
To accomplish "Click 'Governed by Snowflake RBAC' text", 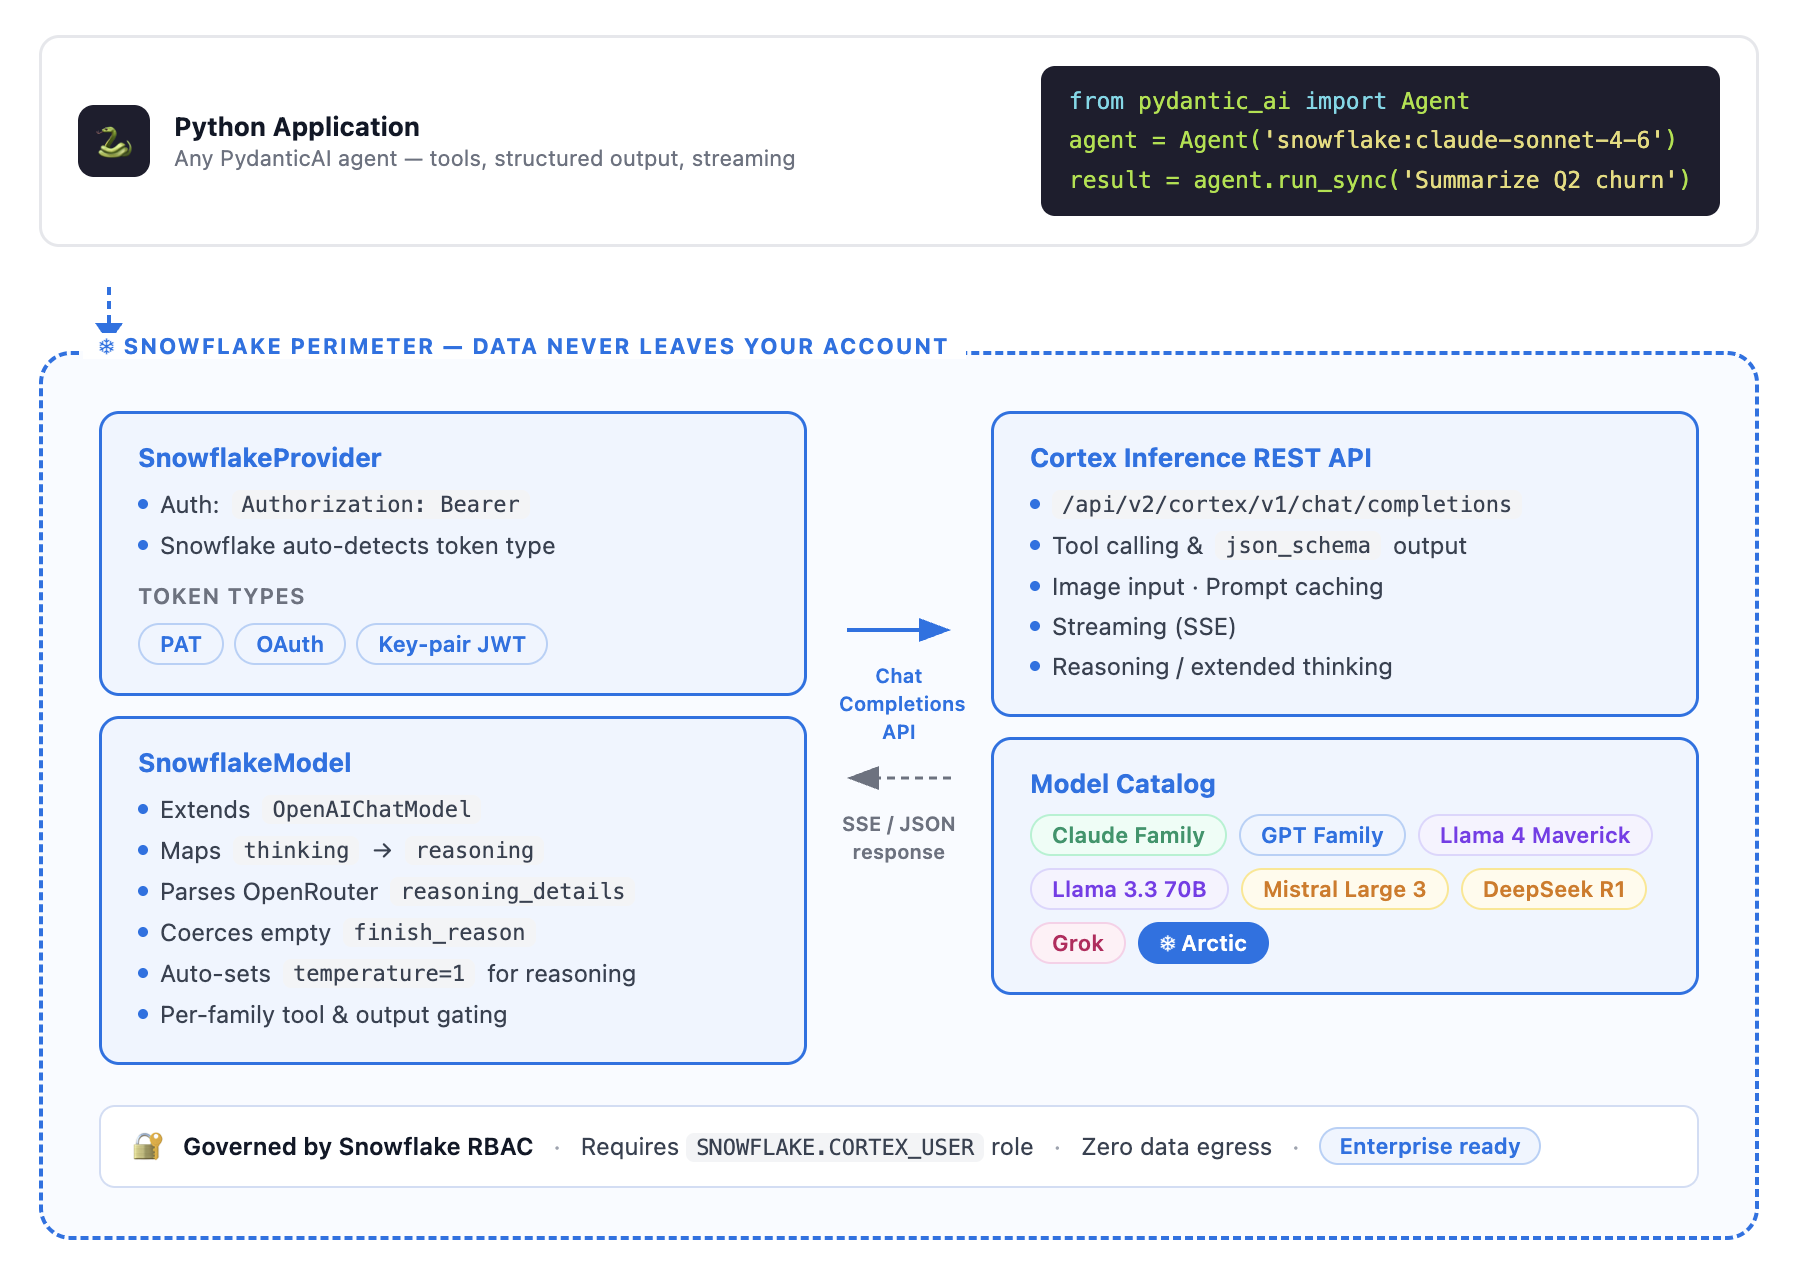I will (358, 1147).
